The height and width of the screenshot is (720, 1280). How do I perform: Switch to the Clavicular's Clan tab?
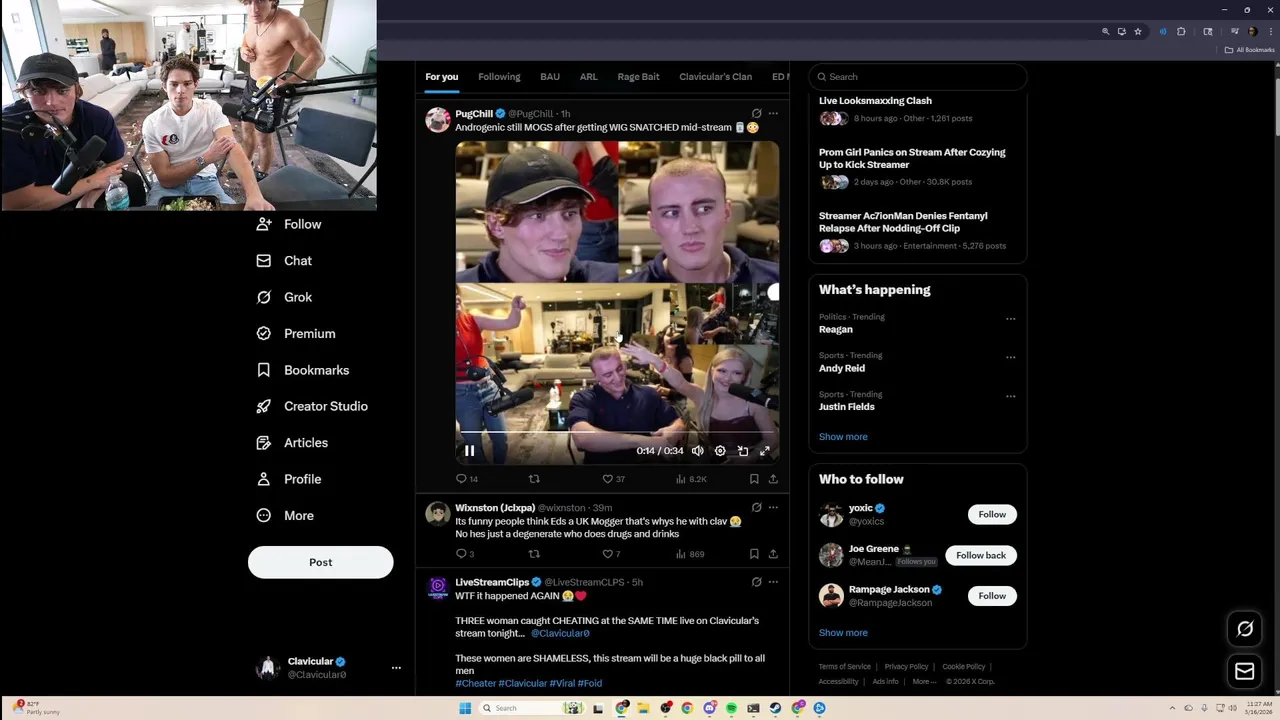click(x=715, y=77)
